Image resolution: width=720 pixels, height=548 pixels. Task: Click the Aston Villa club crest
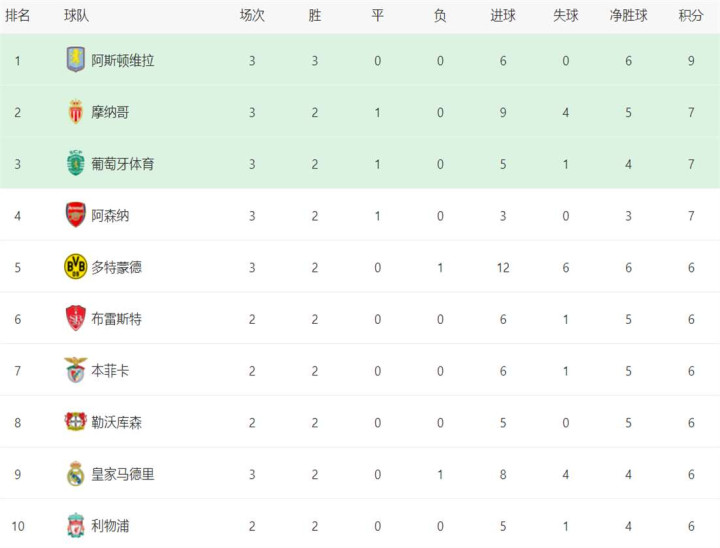click(76, 60)
